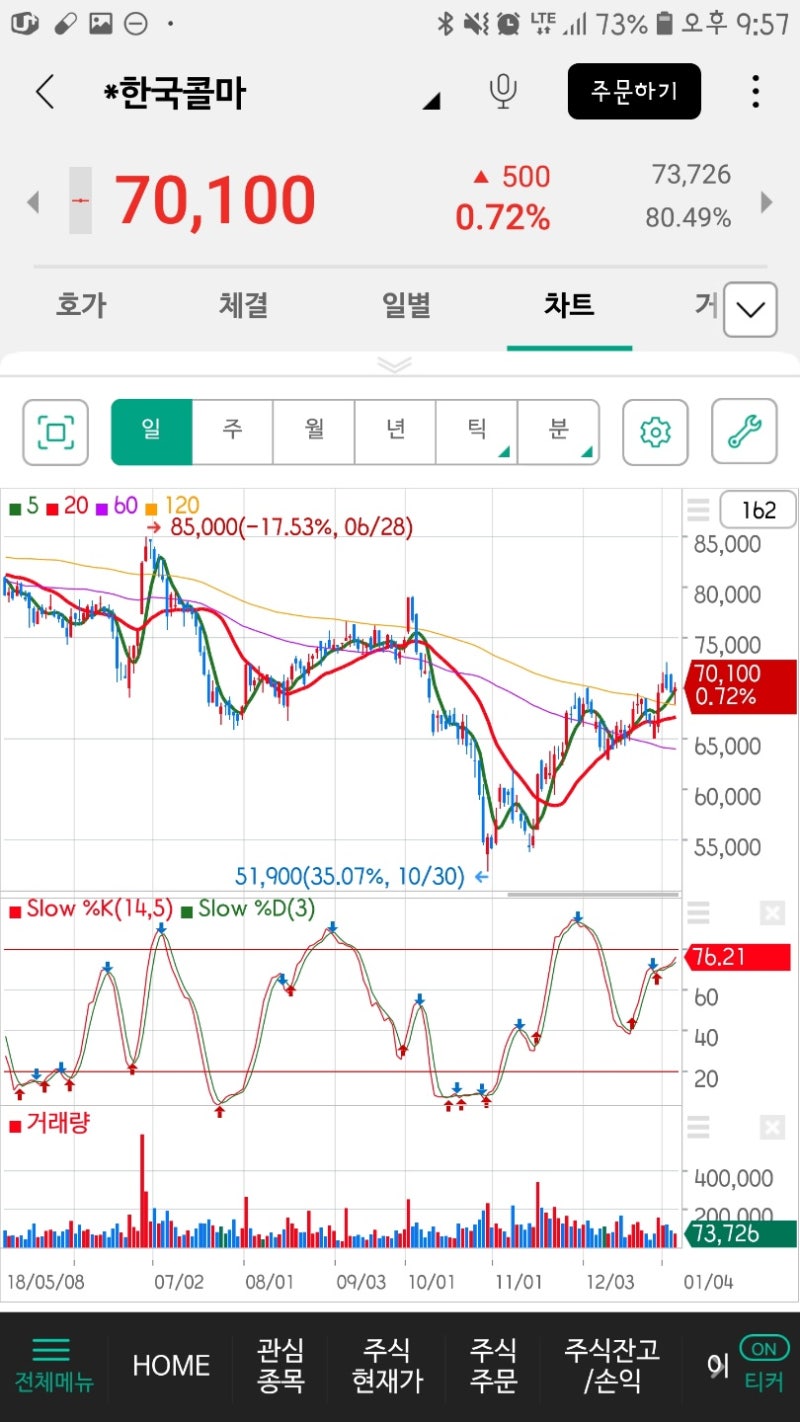
Task: Expand the tab list chevron dropdown
Action: [750, 310]
